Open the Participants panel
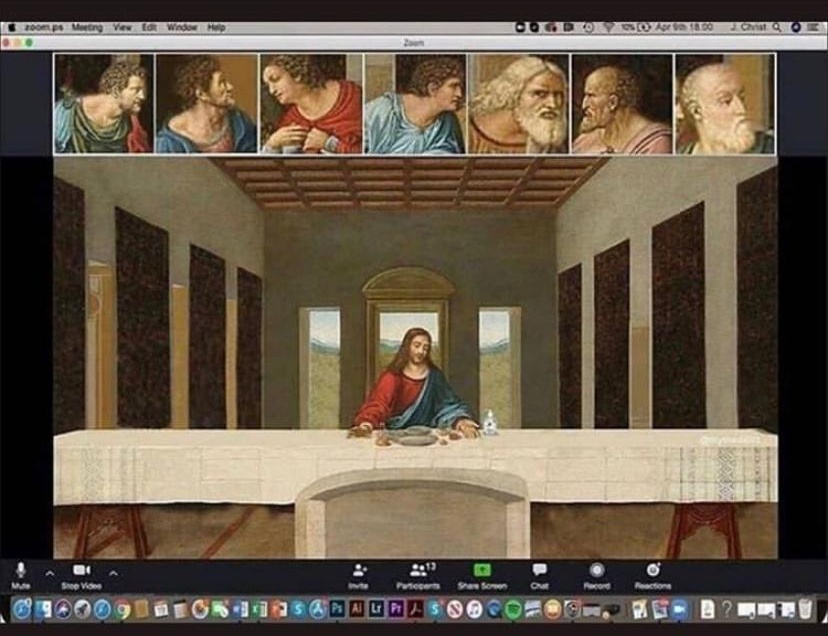The width and height of the screenshot is (828, 636). click(x=418, y=576)
